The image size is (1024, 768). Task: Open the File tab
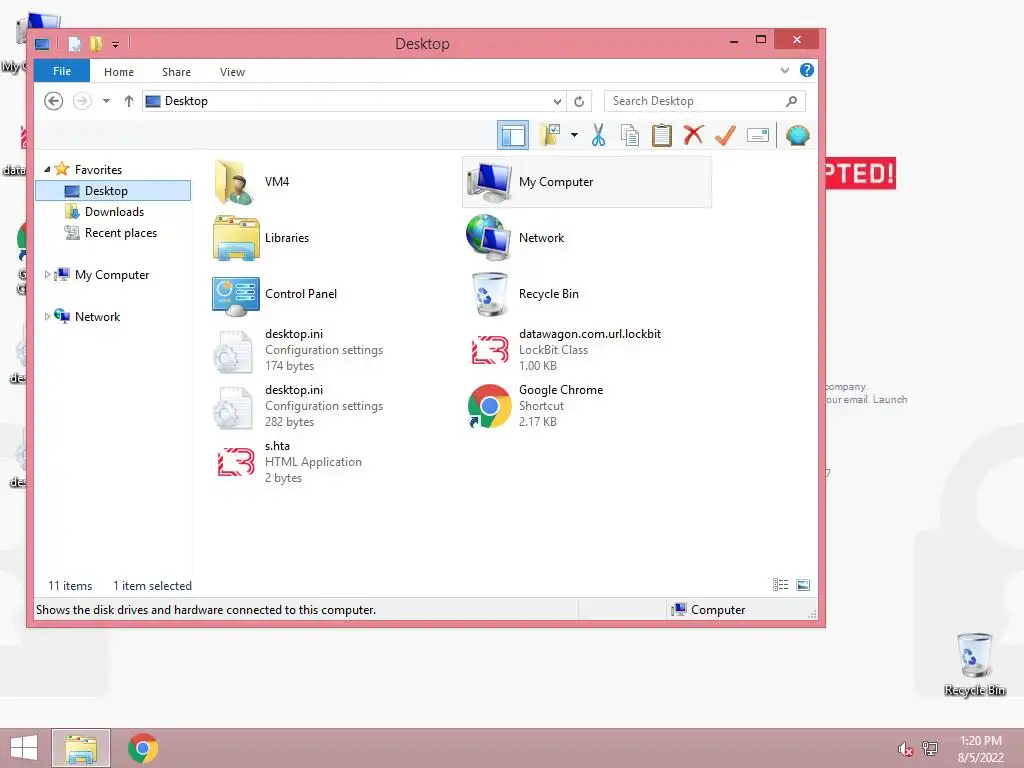[62, 71]
